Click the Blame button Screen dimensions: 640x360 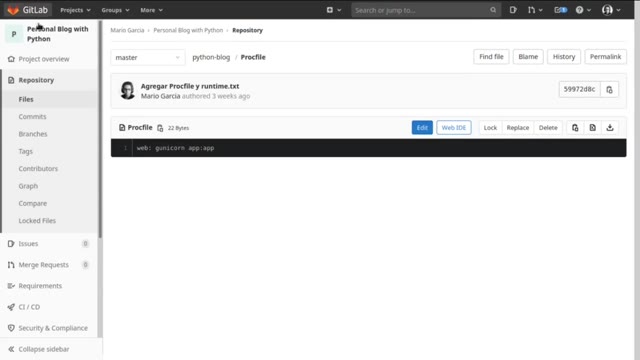click(x=528, y=57)
